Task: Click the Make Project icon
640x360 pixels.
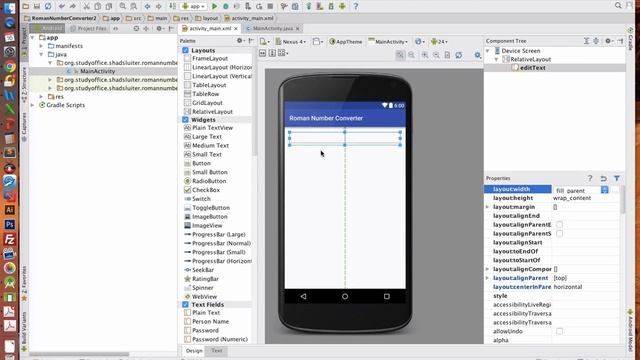Action: (x=173, y=6)
